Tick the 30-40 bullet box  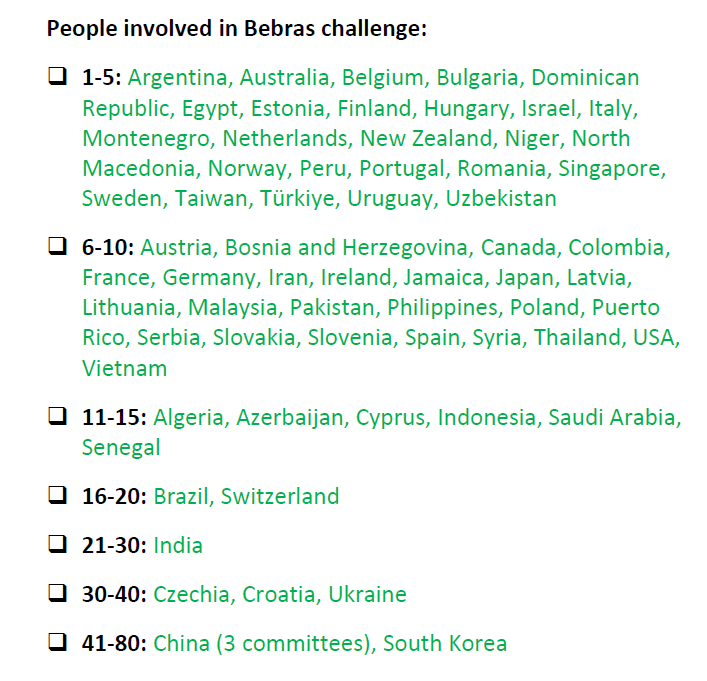coord(58,593)
